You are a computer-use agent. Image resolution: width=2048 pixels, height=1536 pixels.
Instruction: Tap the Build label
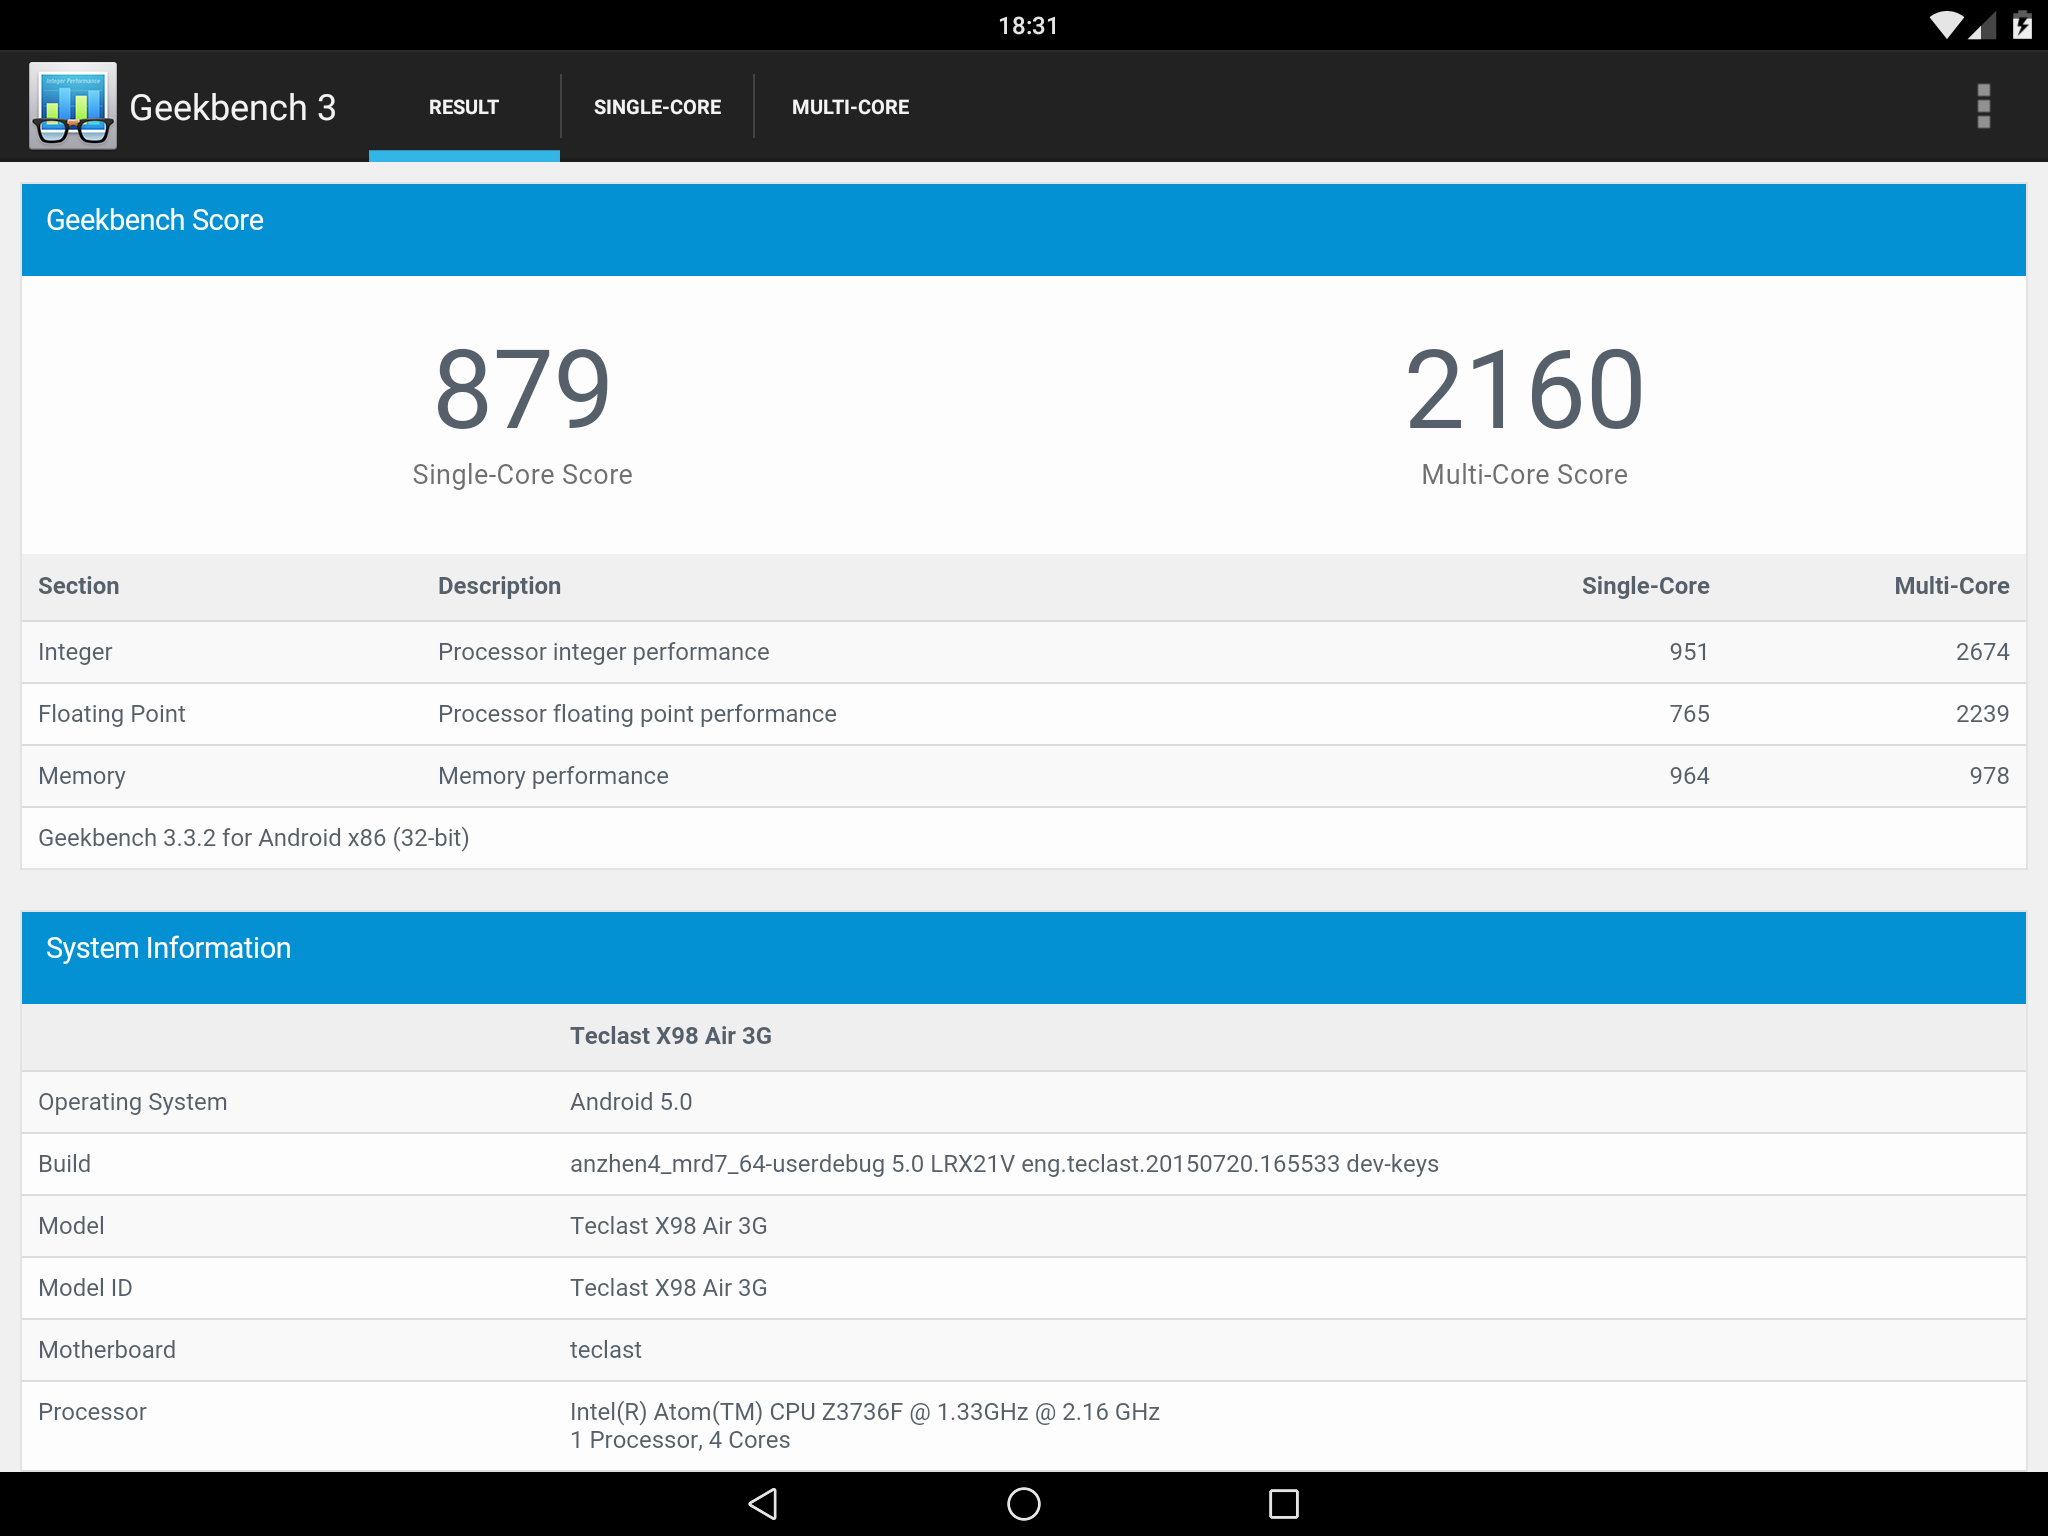click(x=64, y=1164)
